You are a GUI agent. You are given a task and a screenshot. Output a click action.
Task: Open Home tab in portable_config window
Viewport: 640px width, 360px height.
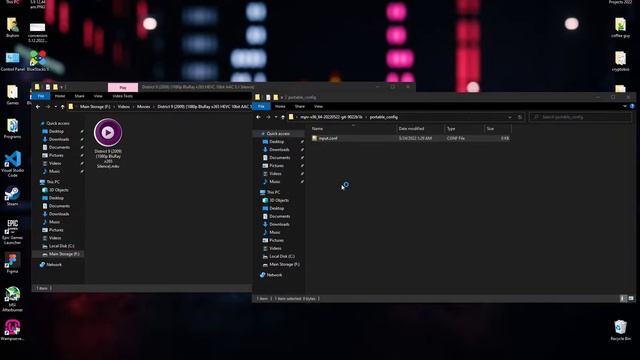(280, 106)
